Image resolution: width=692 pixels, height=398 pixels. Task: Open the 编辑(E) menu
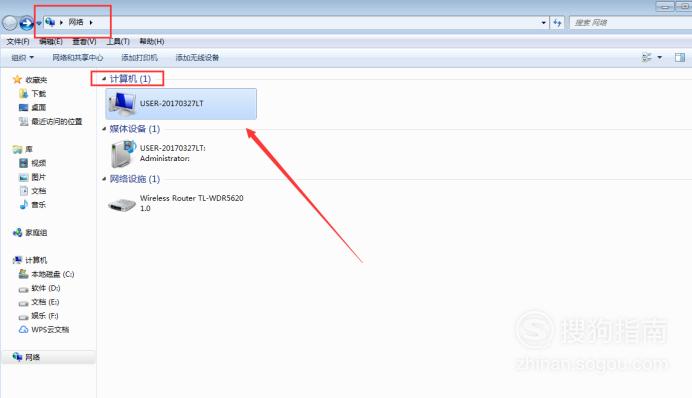[51, 41]
